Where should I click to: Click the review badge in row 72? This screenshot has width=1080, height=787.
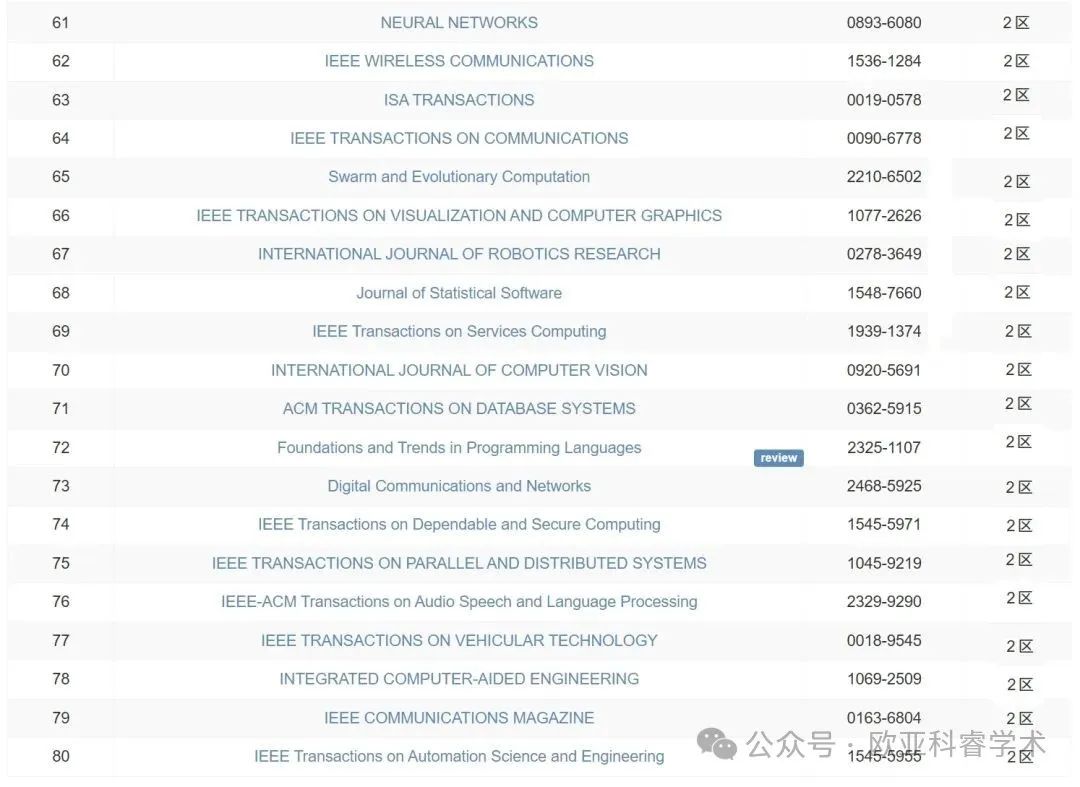778,458
